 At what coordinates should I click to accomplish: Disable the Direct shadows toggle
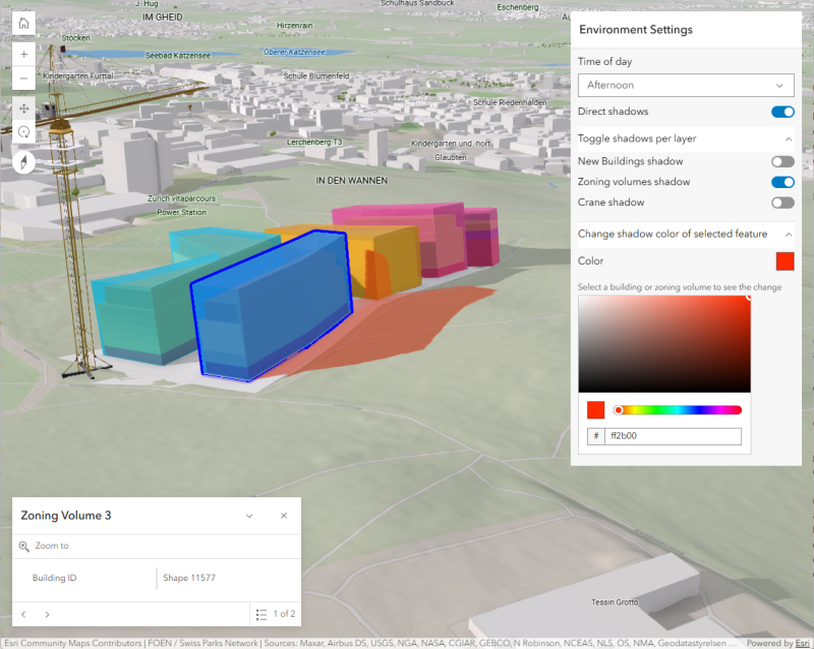pos(782,112)
